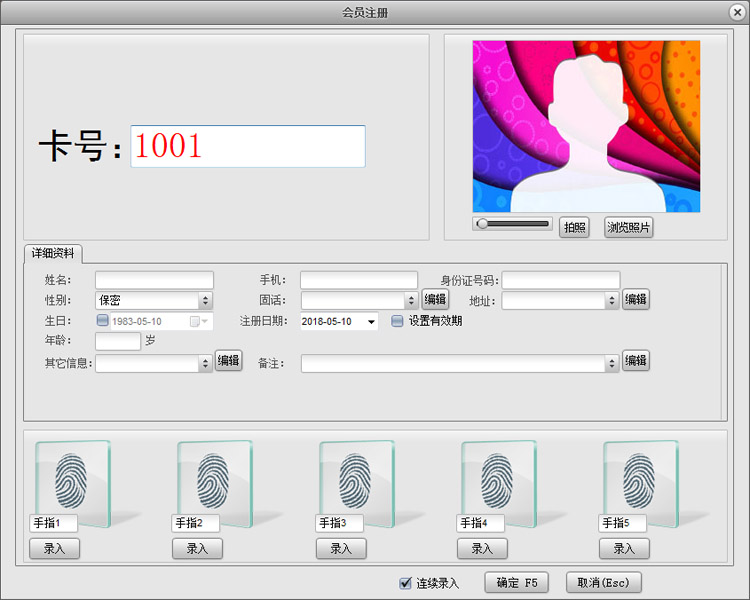750x600 pixels.
Task: Close the 会员注册 dialog window
Action: [737, 12]
